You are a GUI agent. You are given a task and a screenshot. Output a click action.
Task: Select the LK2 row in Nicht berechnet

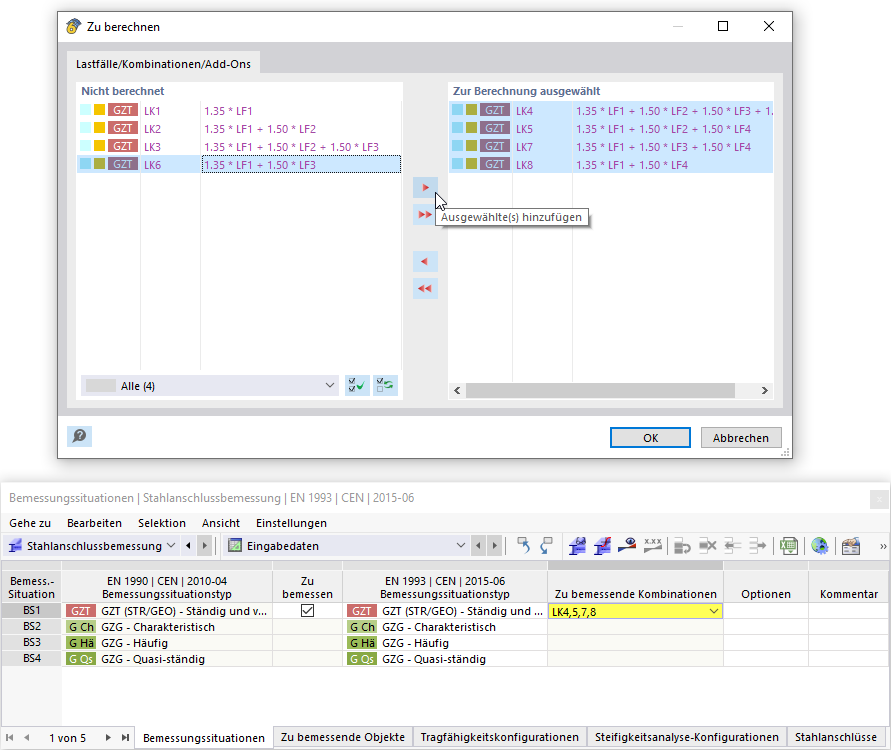239,129
